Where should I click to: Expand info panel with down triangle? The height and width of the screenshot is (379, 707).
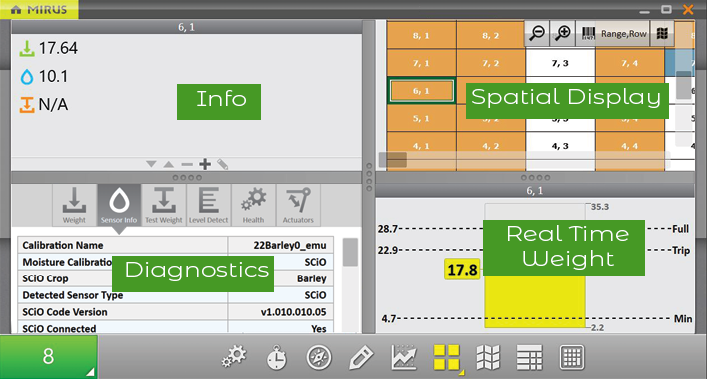point(151,164)
